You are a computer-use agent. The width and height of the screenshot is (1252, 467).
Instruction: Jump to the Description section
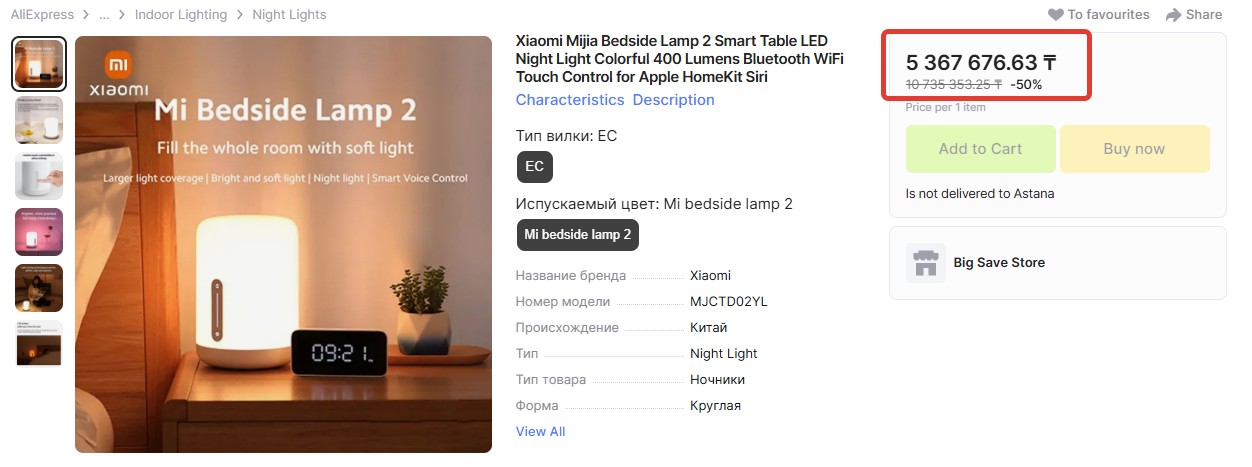pos(673,100)
